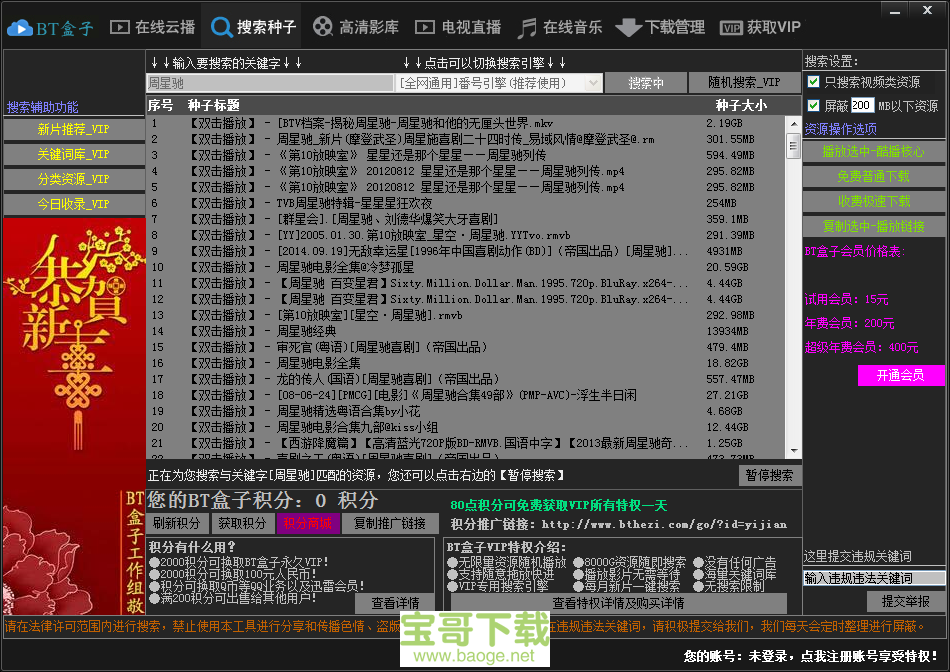950x672 pixels.
Task: Click 查看特权详情及购买详情 button
Action: [619, 603]
